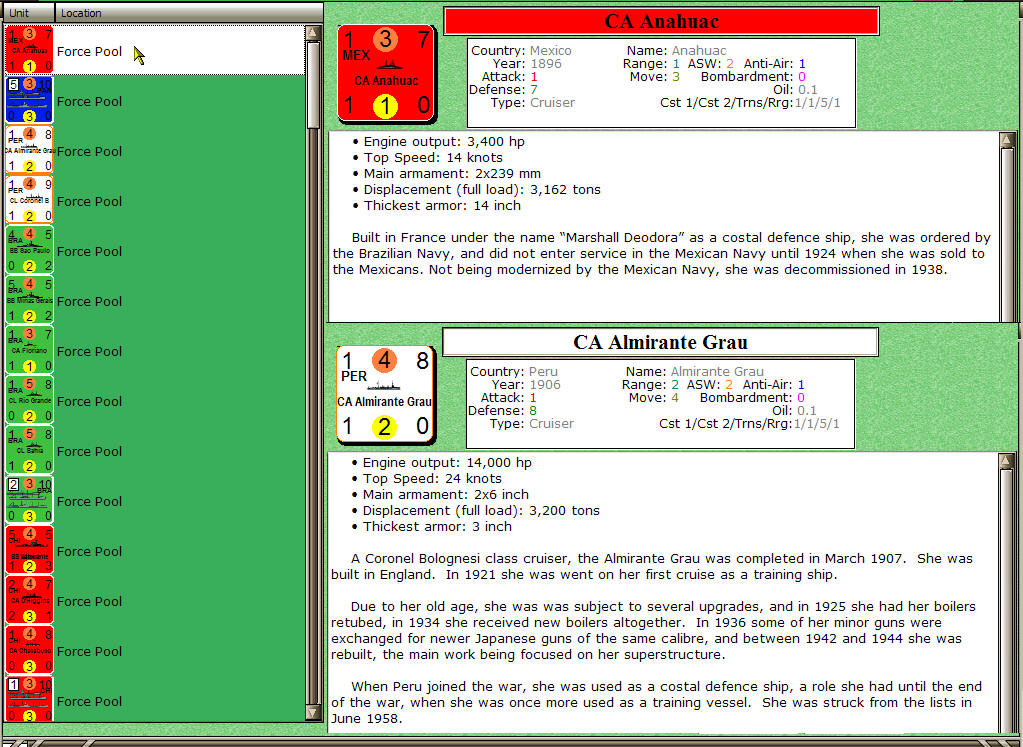Select the CL Bahia unit counter
Screen dimensions: 1023x747
click(29, 450)
